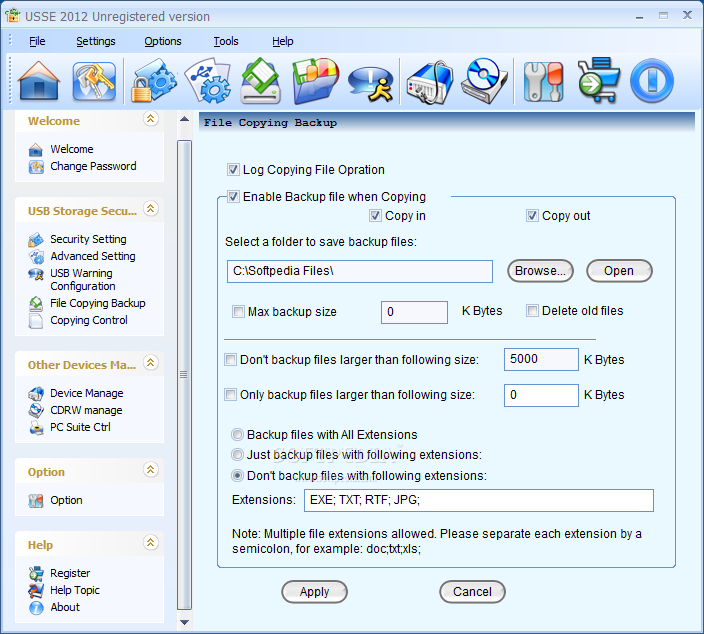This screenshot has width=704, height=634.
Task: Click the About sidebar info icon
Action: coord(36,608)
